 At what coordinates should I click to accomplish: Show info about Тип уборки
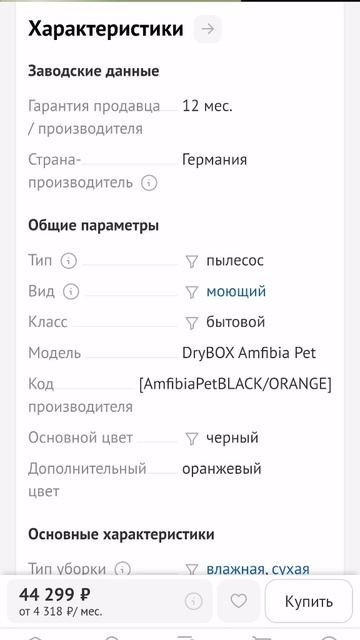click(123, 569)
